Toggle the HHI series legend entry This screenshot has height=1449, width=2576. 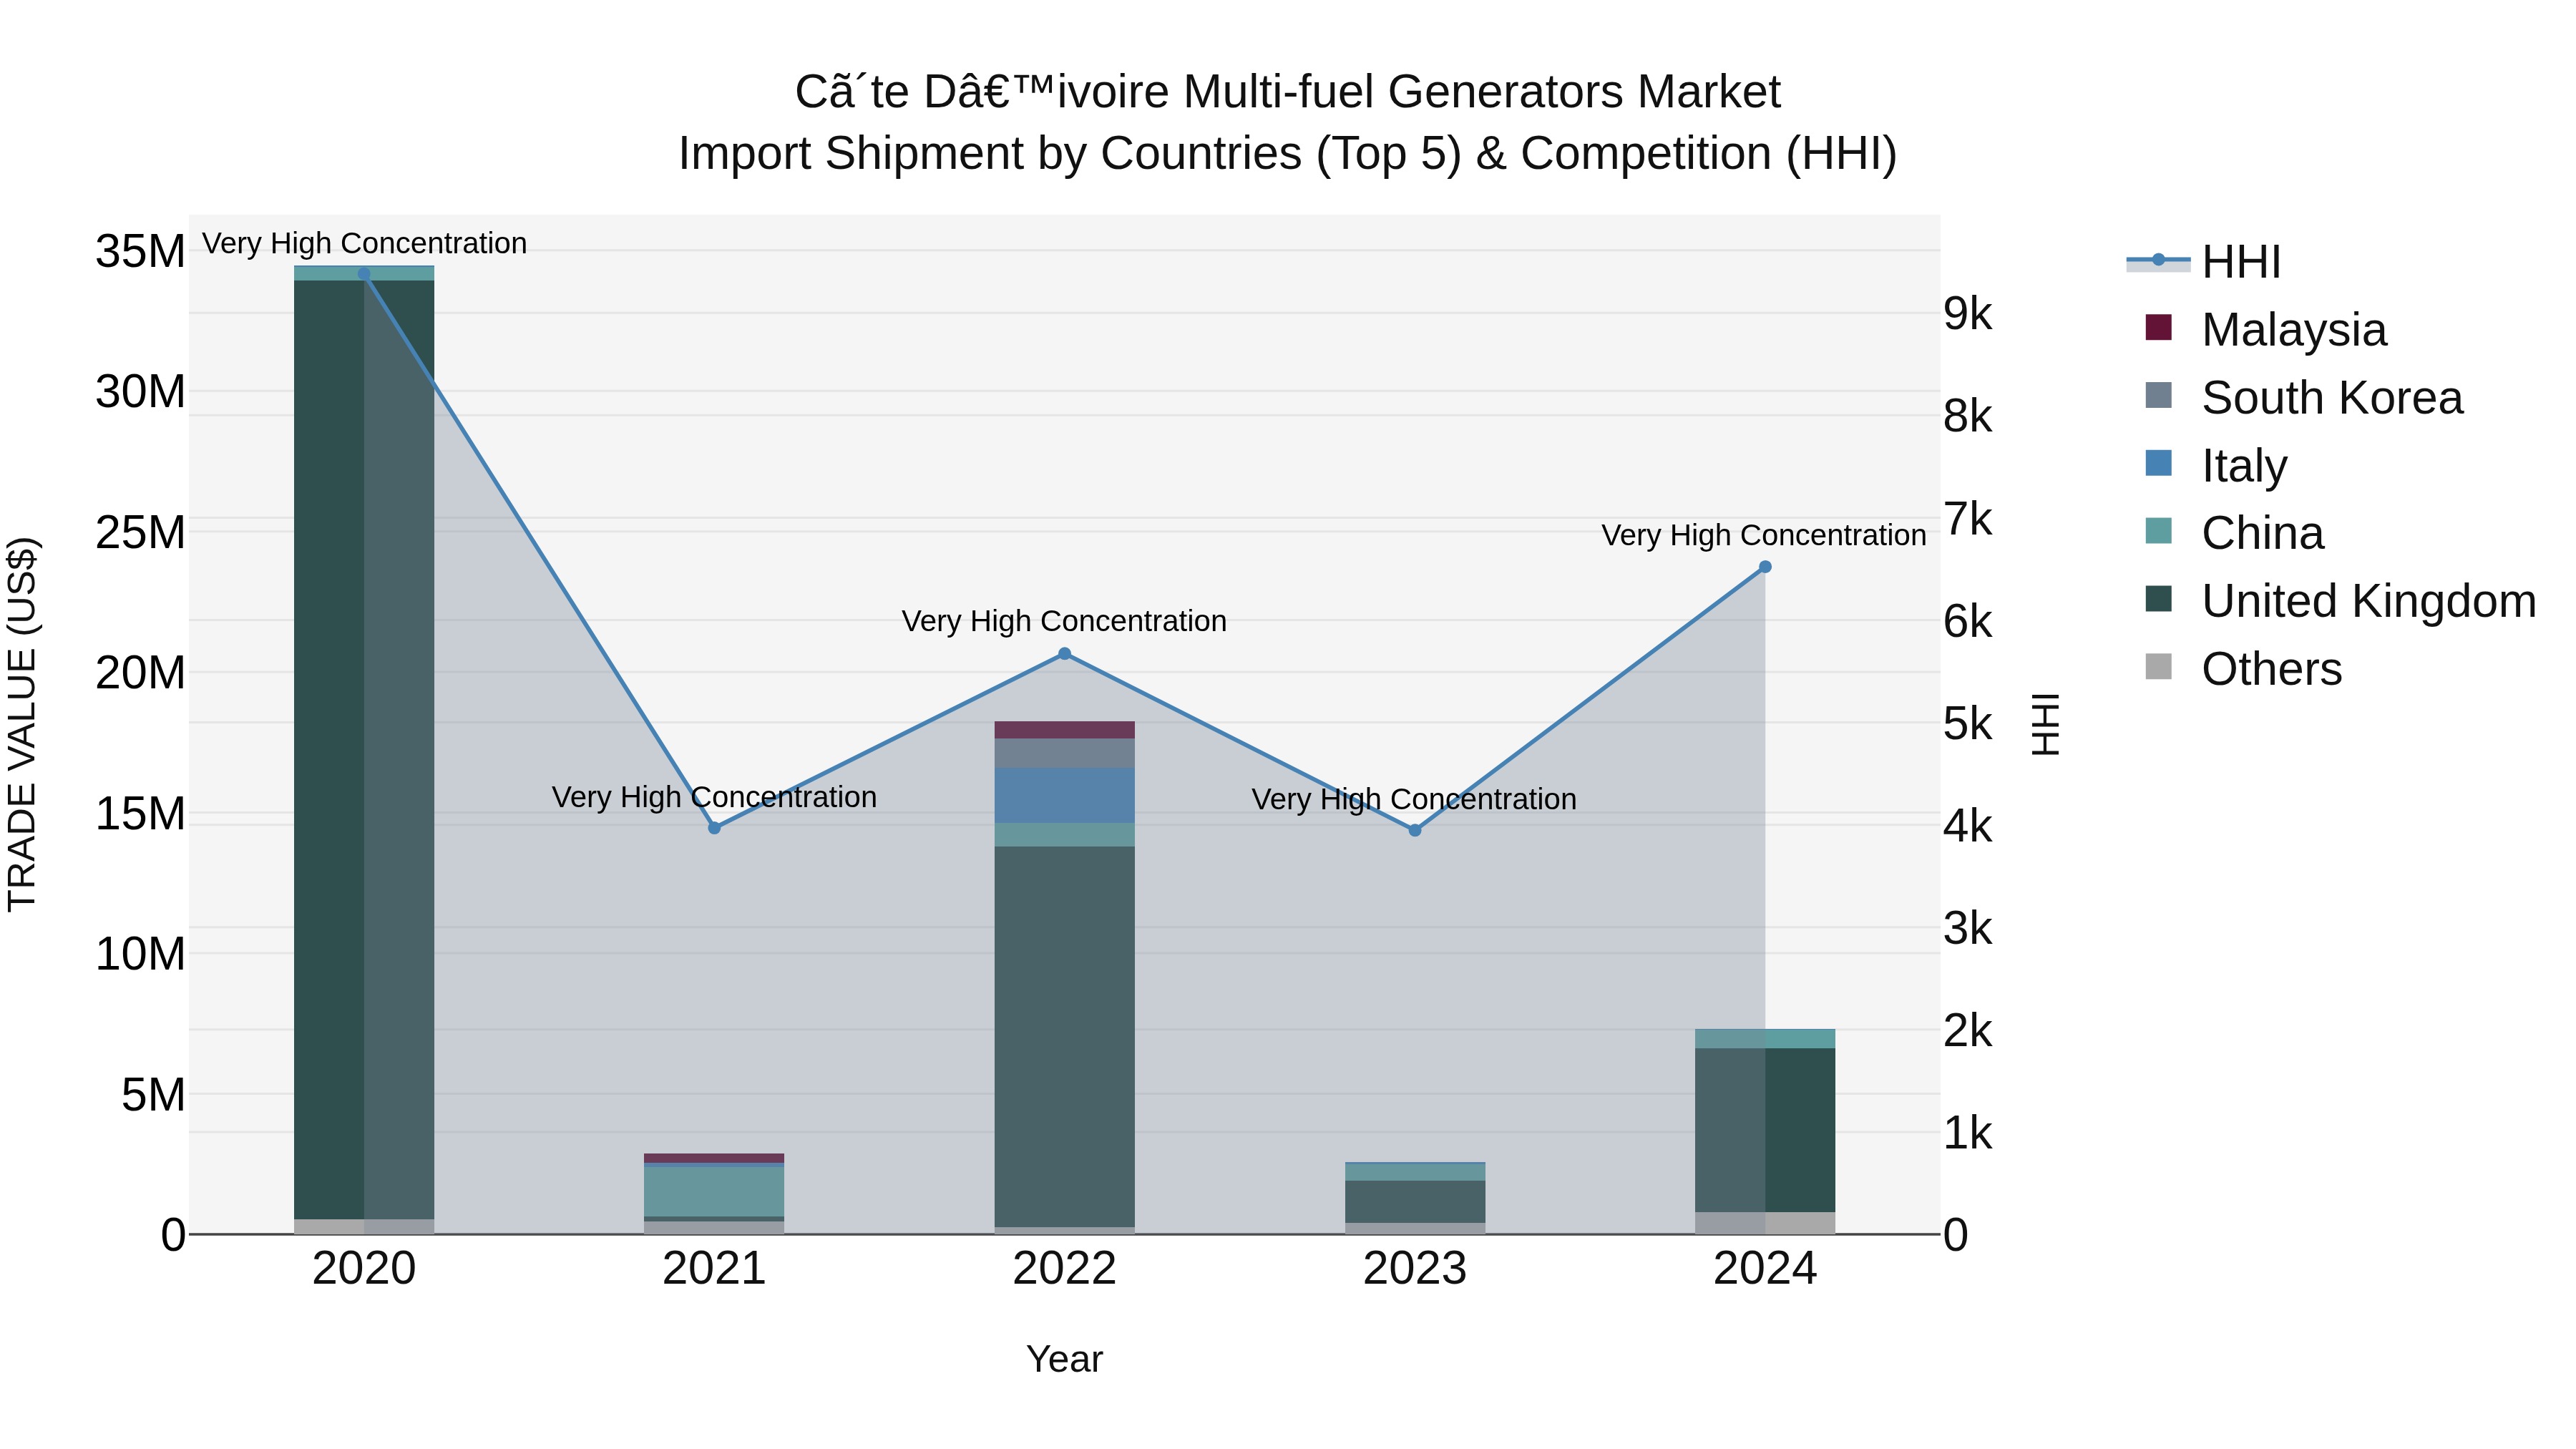click(2203, 262)
